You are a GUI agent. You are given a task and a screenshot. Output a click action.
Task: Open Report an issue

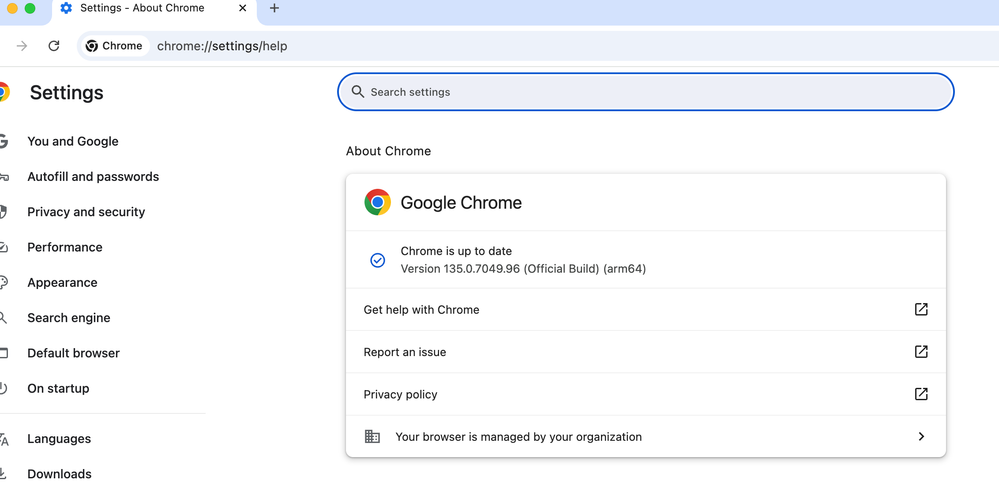(x=645, y=352)
